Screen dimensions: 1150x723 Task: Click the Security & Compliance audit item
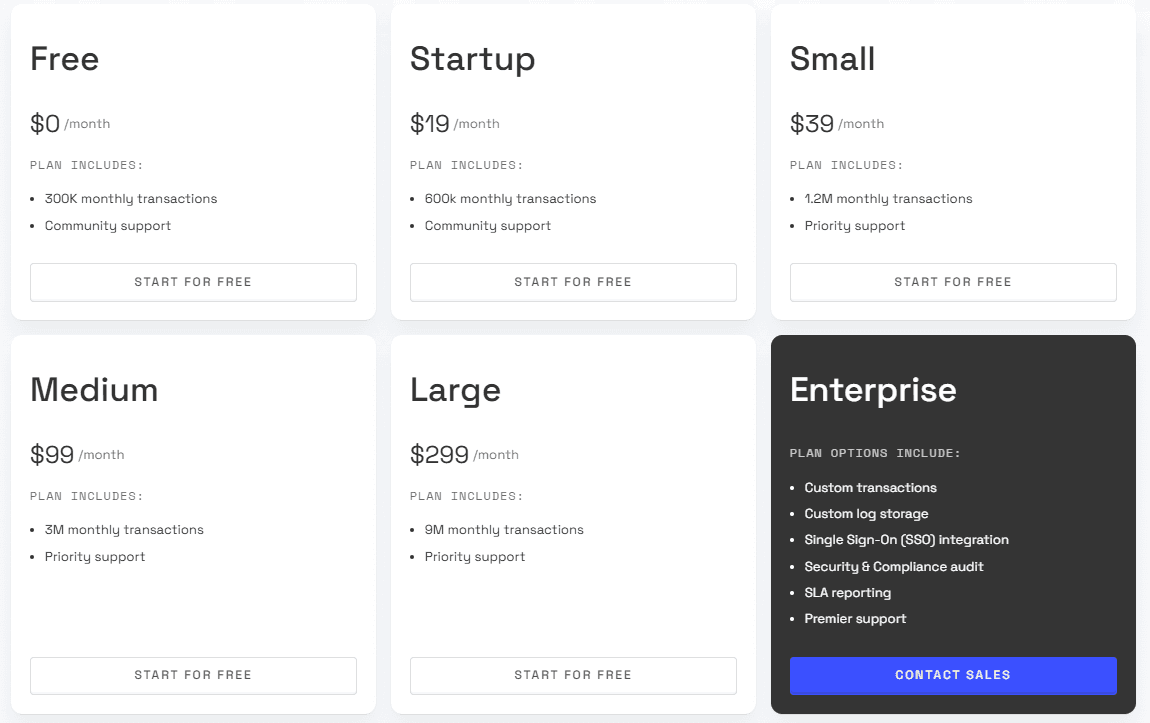pyautogui.click(x=893, y=566)
